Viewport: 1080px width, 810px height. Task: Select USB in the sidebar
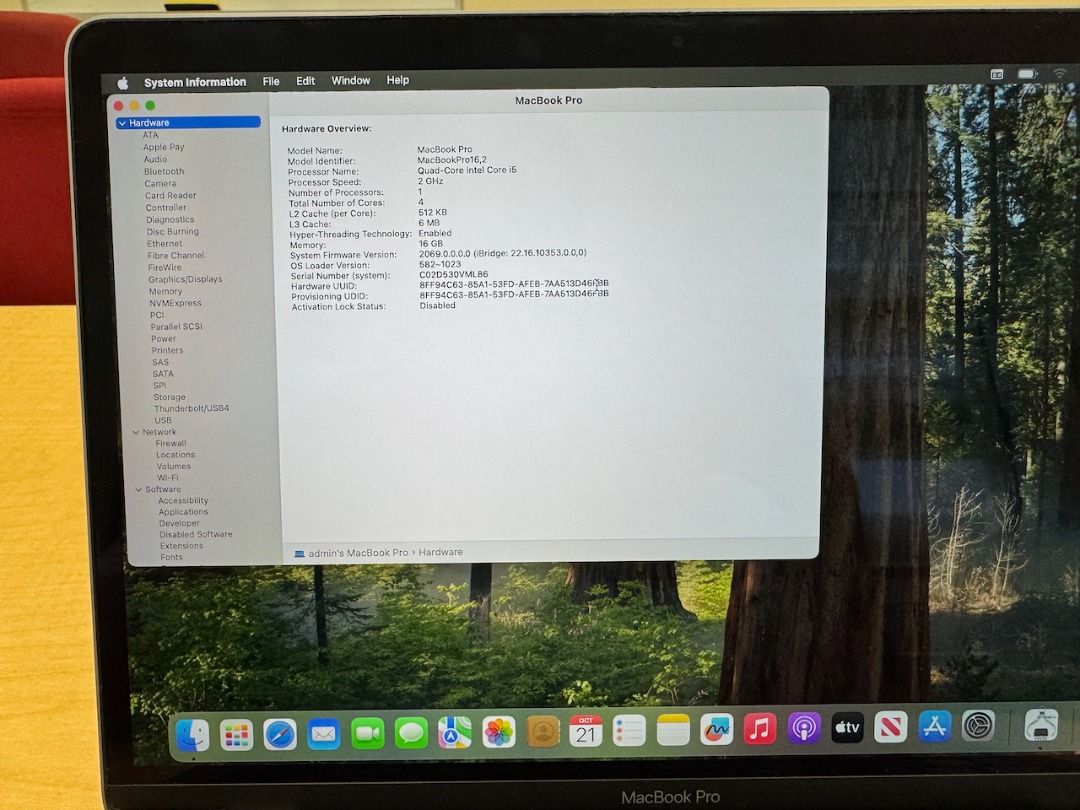pyautogui.click(x=163, y=420)
